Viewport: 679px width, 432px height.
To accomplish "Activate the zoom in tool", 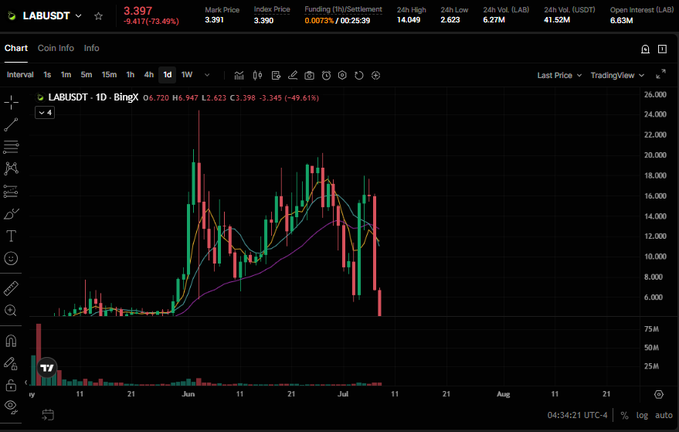I will pyautogui.click(x=11, y=310).
